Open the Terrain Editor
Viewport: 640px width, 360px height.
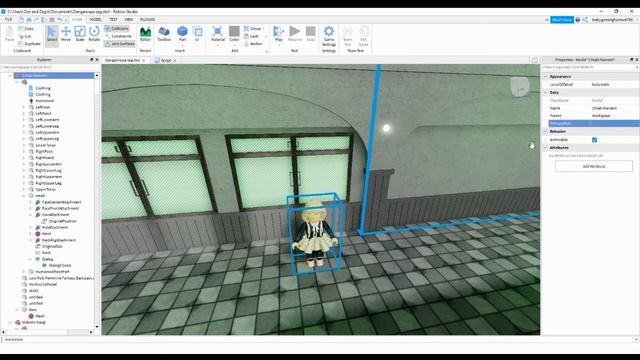click(145, 34)
